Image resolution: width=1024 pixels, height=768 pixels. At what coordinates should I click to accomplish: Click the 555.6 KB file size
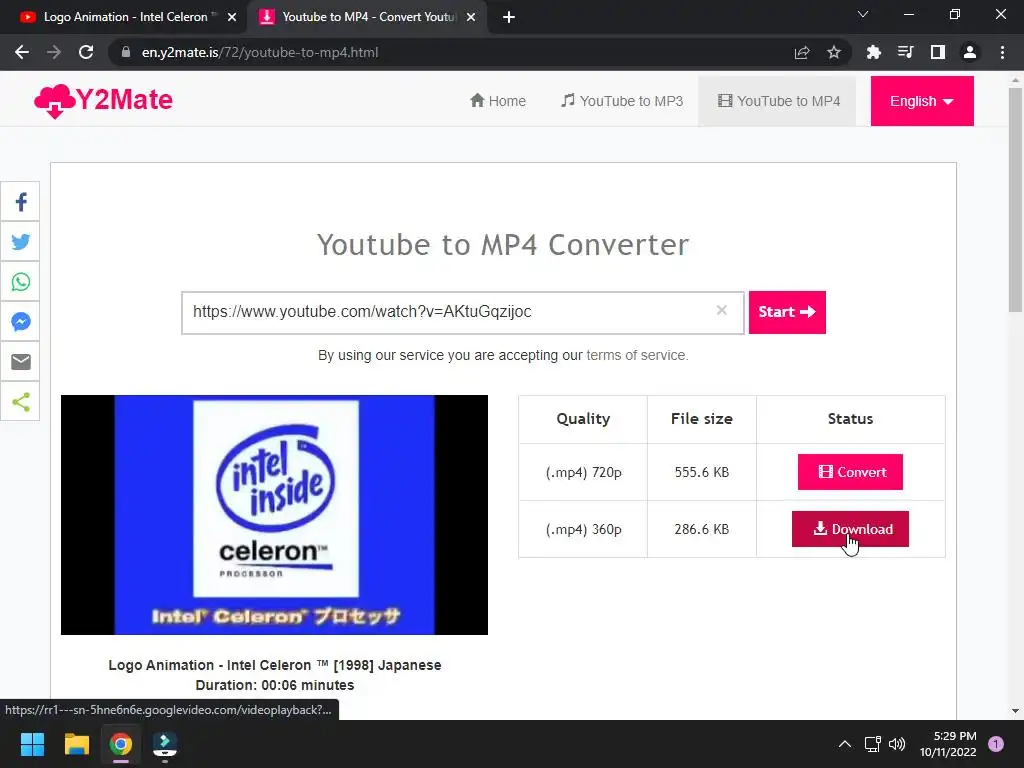701,472
